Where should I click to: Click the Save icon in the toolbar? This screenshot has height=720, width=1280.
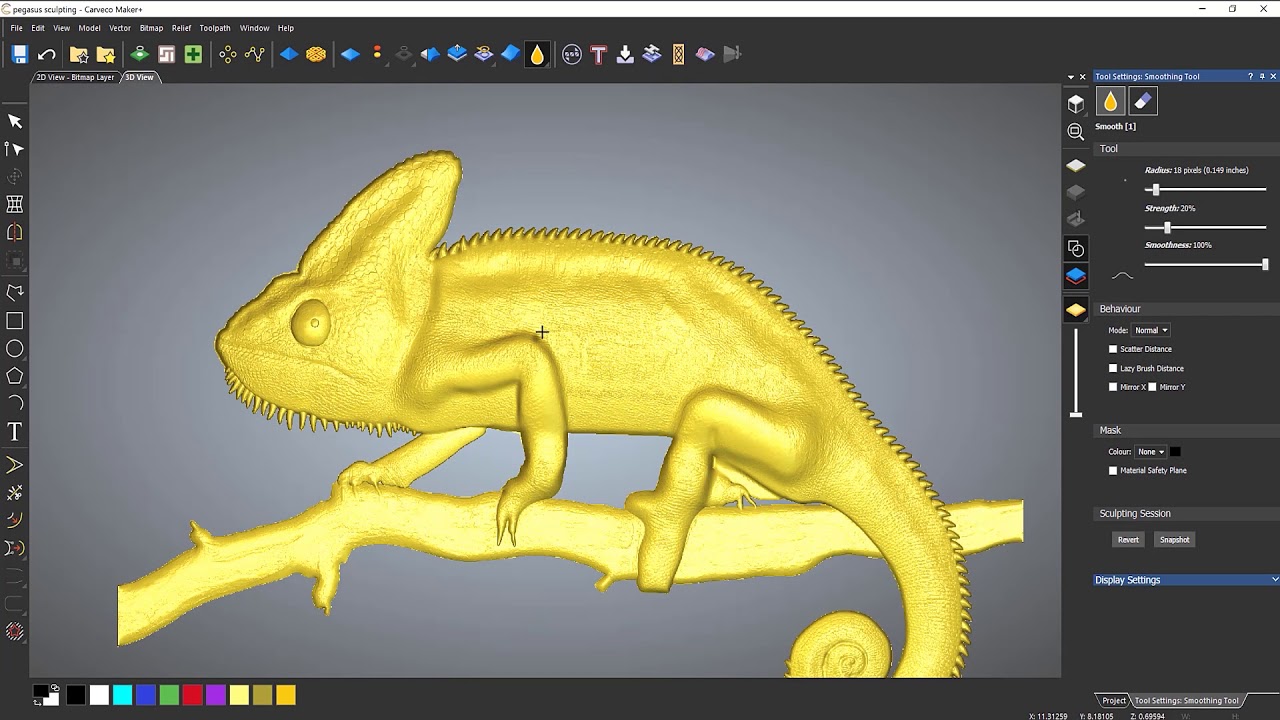click(x=19, y=54)
